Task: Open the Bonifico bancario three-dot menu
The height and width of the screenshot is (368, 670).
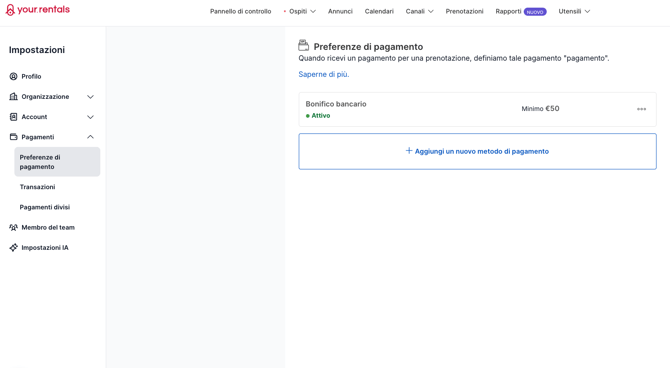Action: click(x=641, y=109)
